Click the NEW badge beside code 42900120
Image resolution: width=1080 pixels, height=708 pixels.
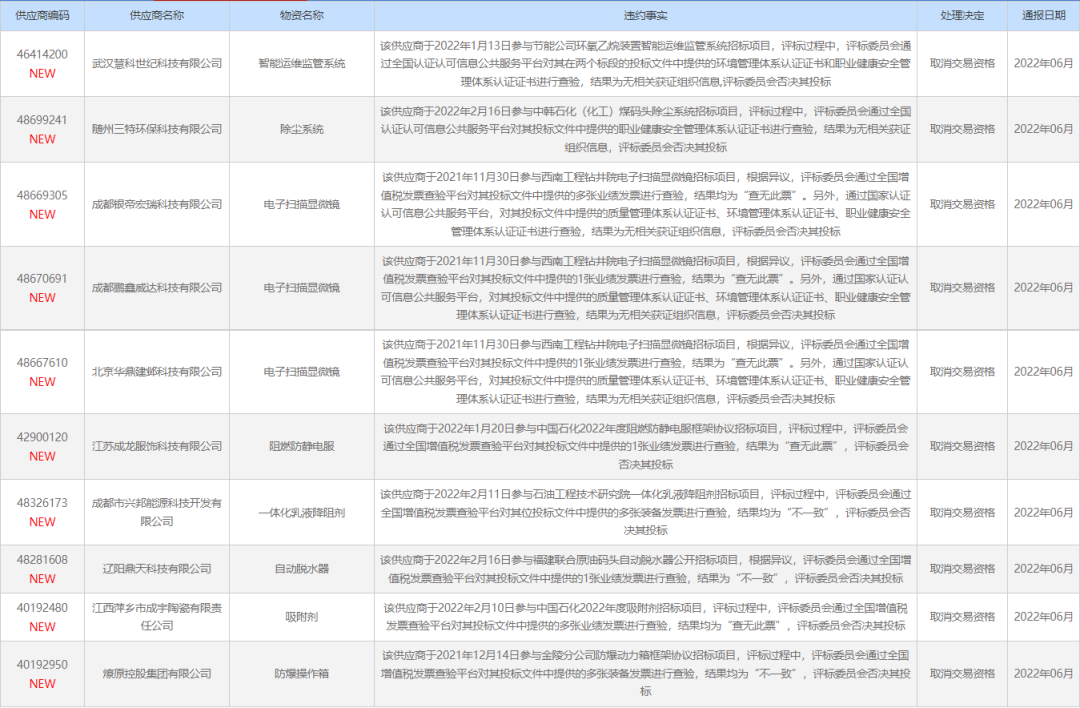[x=45, y=458]
